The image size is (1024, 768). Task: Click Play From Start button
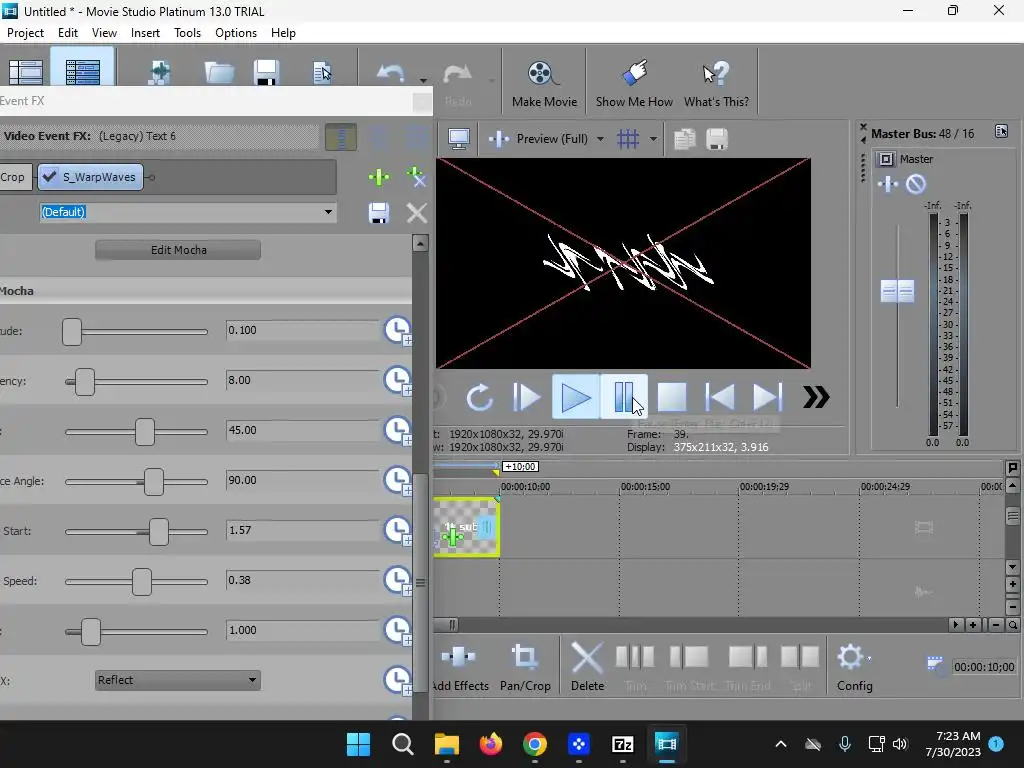(x=526, y=397)
